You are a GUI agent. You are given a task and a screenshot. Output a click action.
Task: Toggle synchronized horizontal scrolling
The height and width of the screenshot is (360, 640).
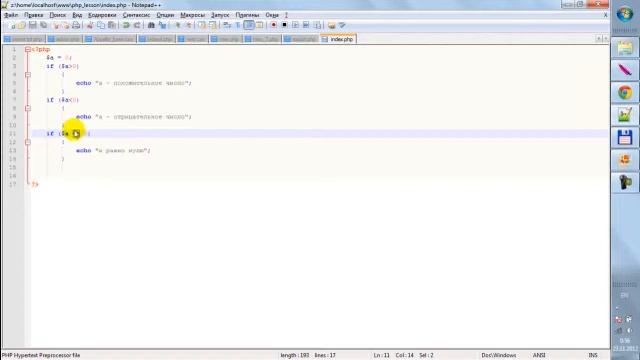pyautogui.click(x=213, y=25)
